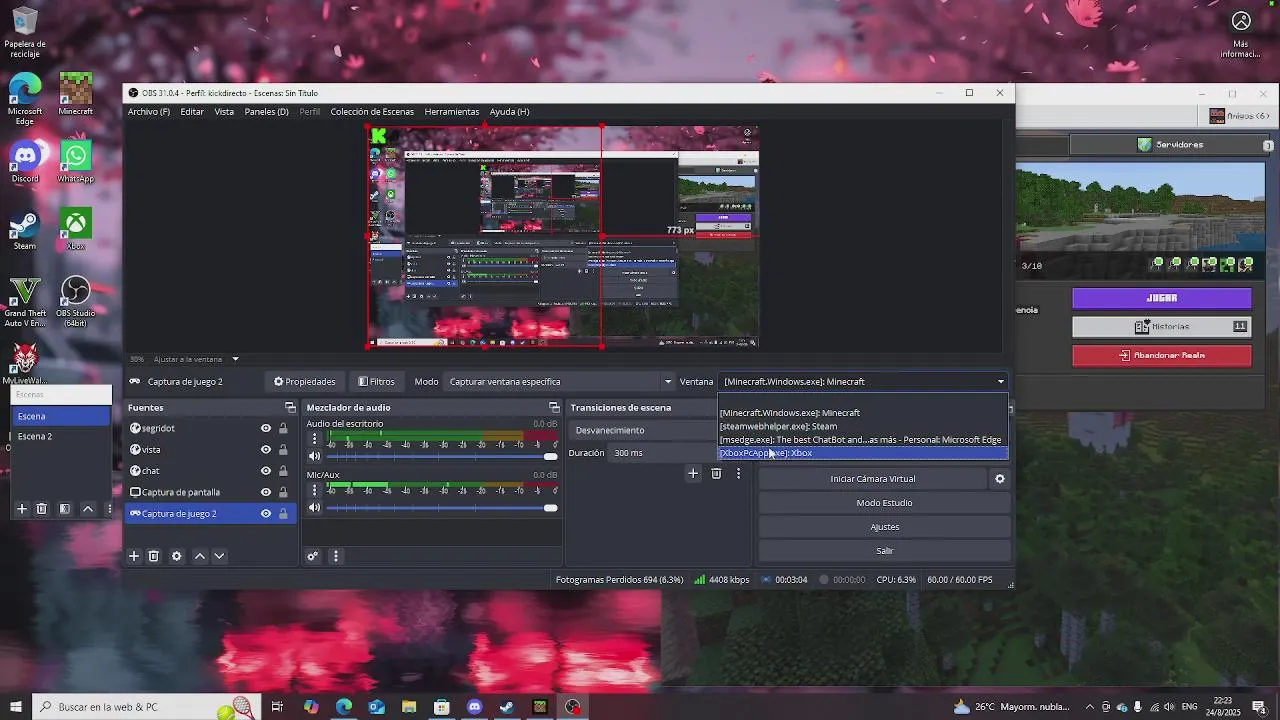Hide the Captura de pantalla source
Screen dimensions: 1280x720
click(x=266, y=492)
